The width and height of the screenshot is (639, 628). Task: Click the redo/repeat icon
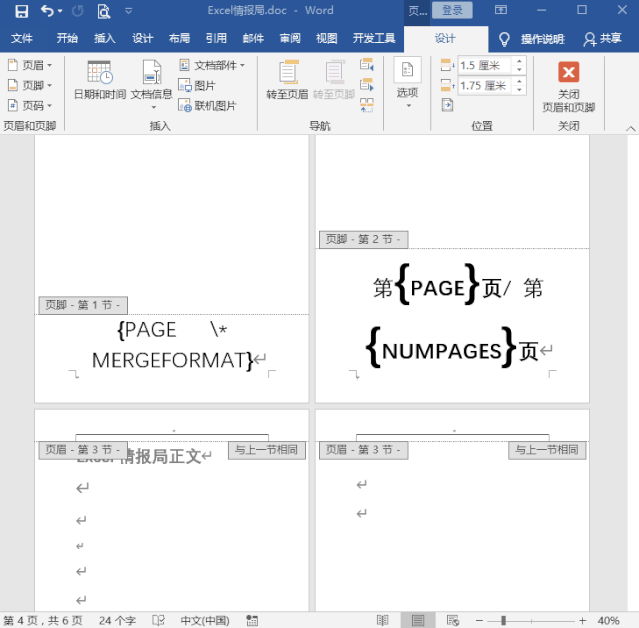[x=77, y=11]
